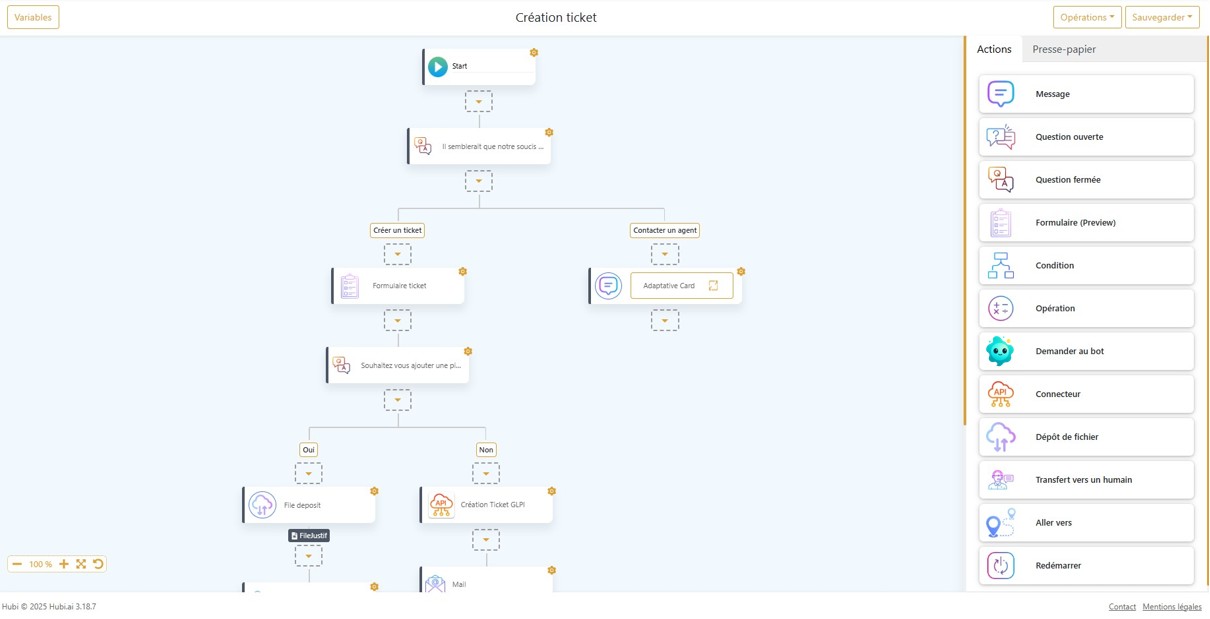
Task: Open the Variables panel
Action: [x=32, y=16]
